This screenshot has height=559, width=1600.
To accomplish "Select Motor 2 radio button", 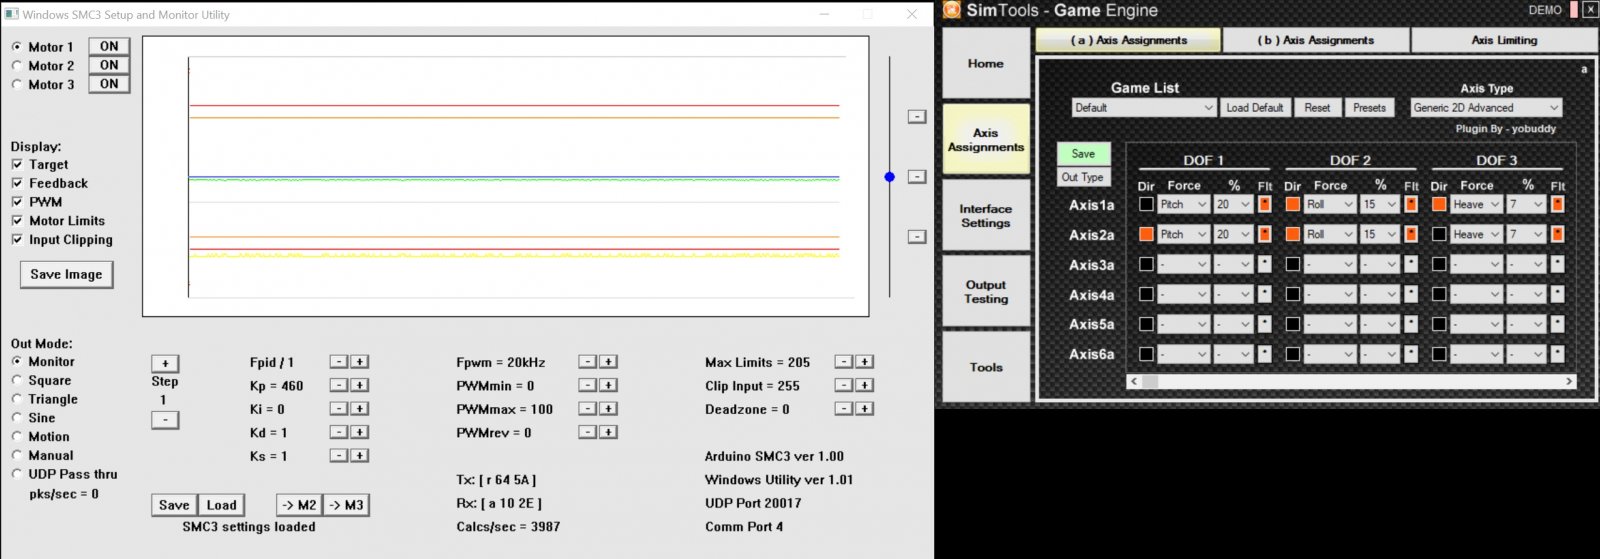I will (x=17, y=66).
